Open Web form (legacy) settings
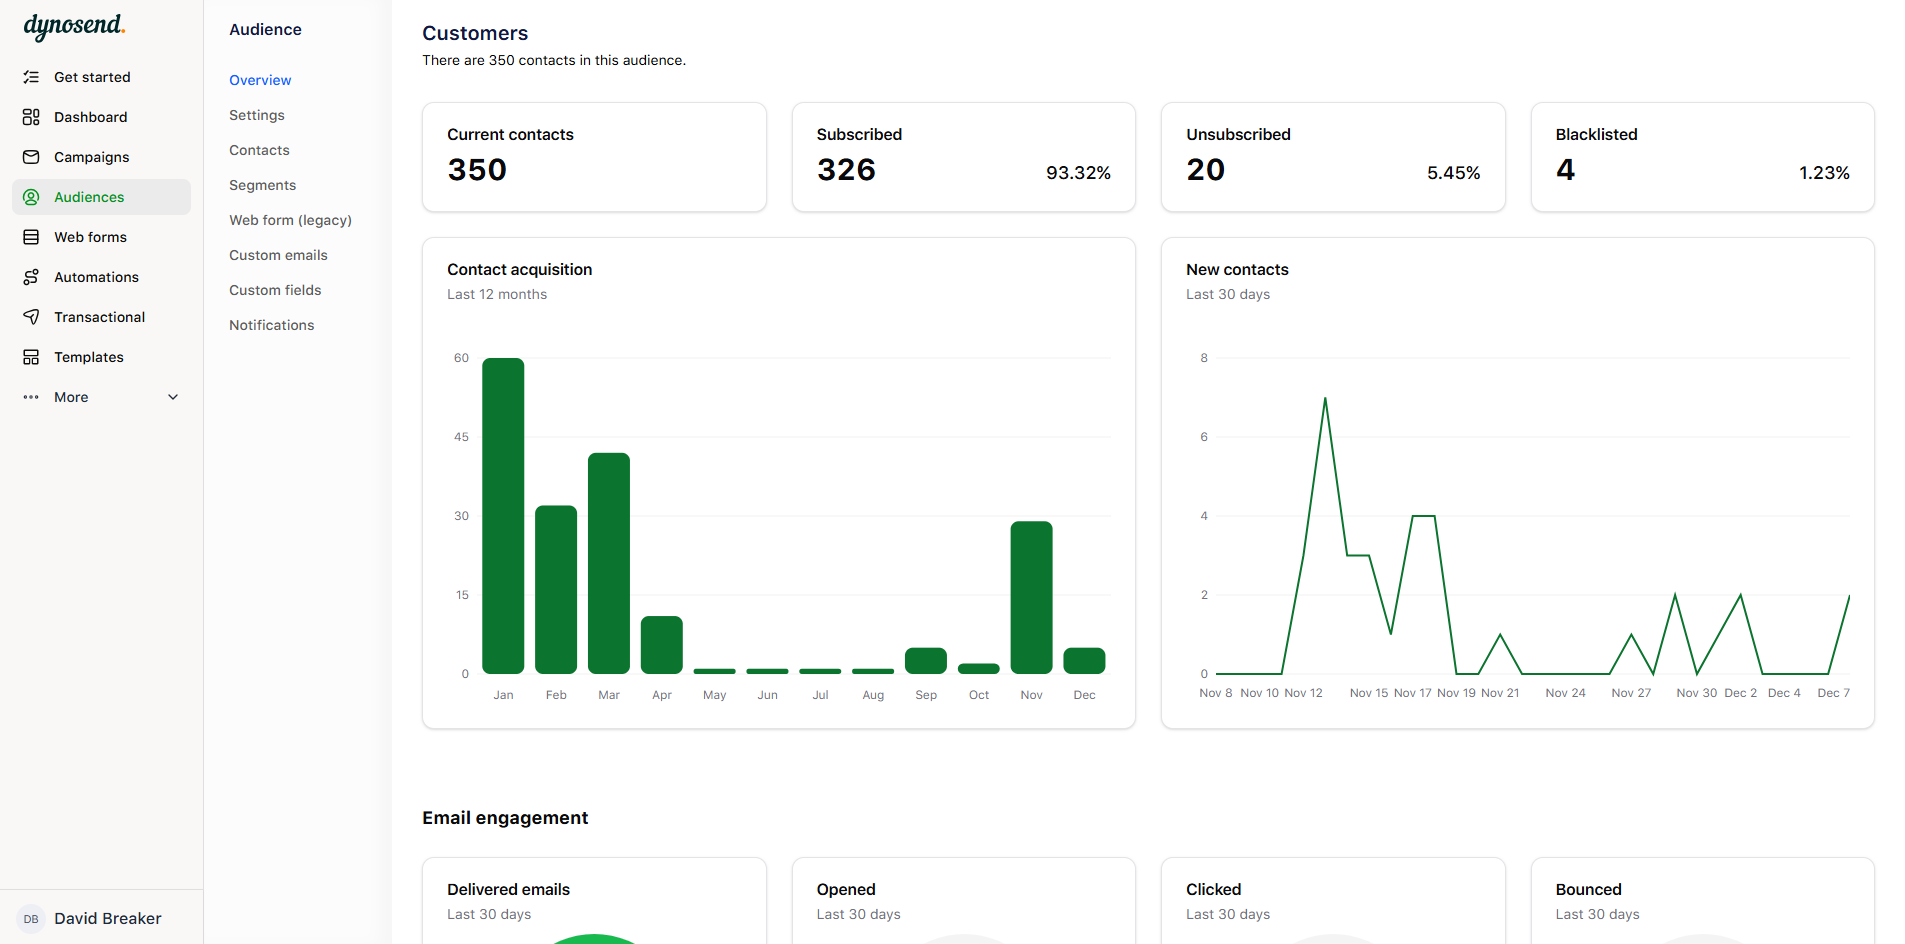This screenshot has width=1905, height=944. click(x=290, y=219)
